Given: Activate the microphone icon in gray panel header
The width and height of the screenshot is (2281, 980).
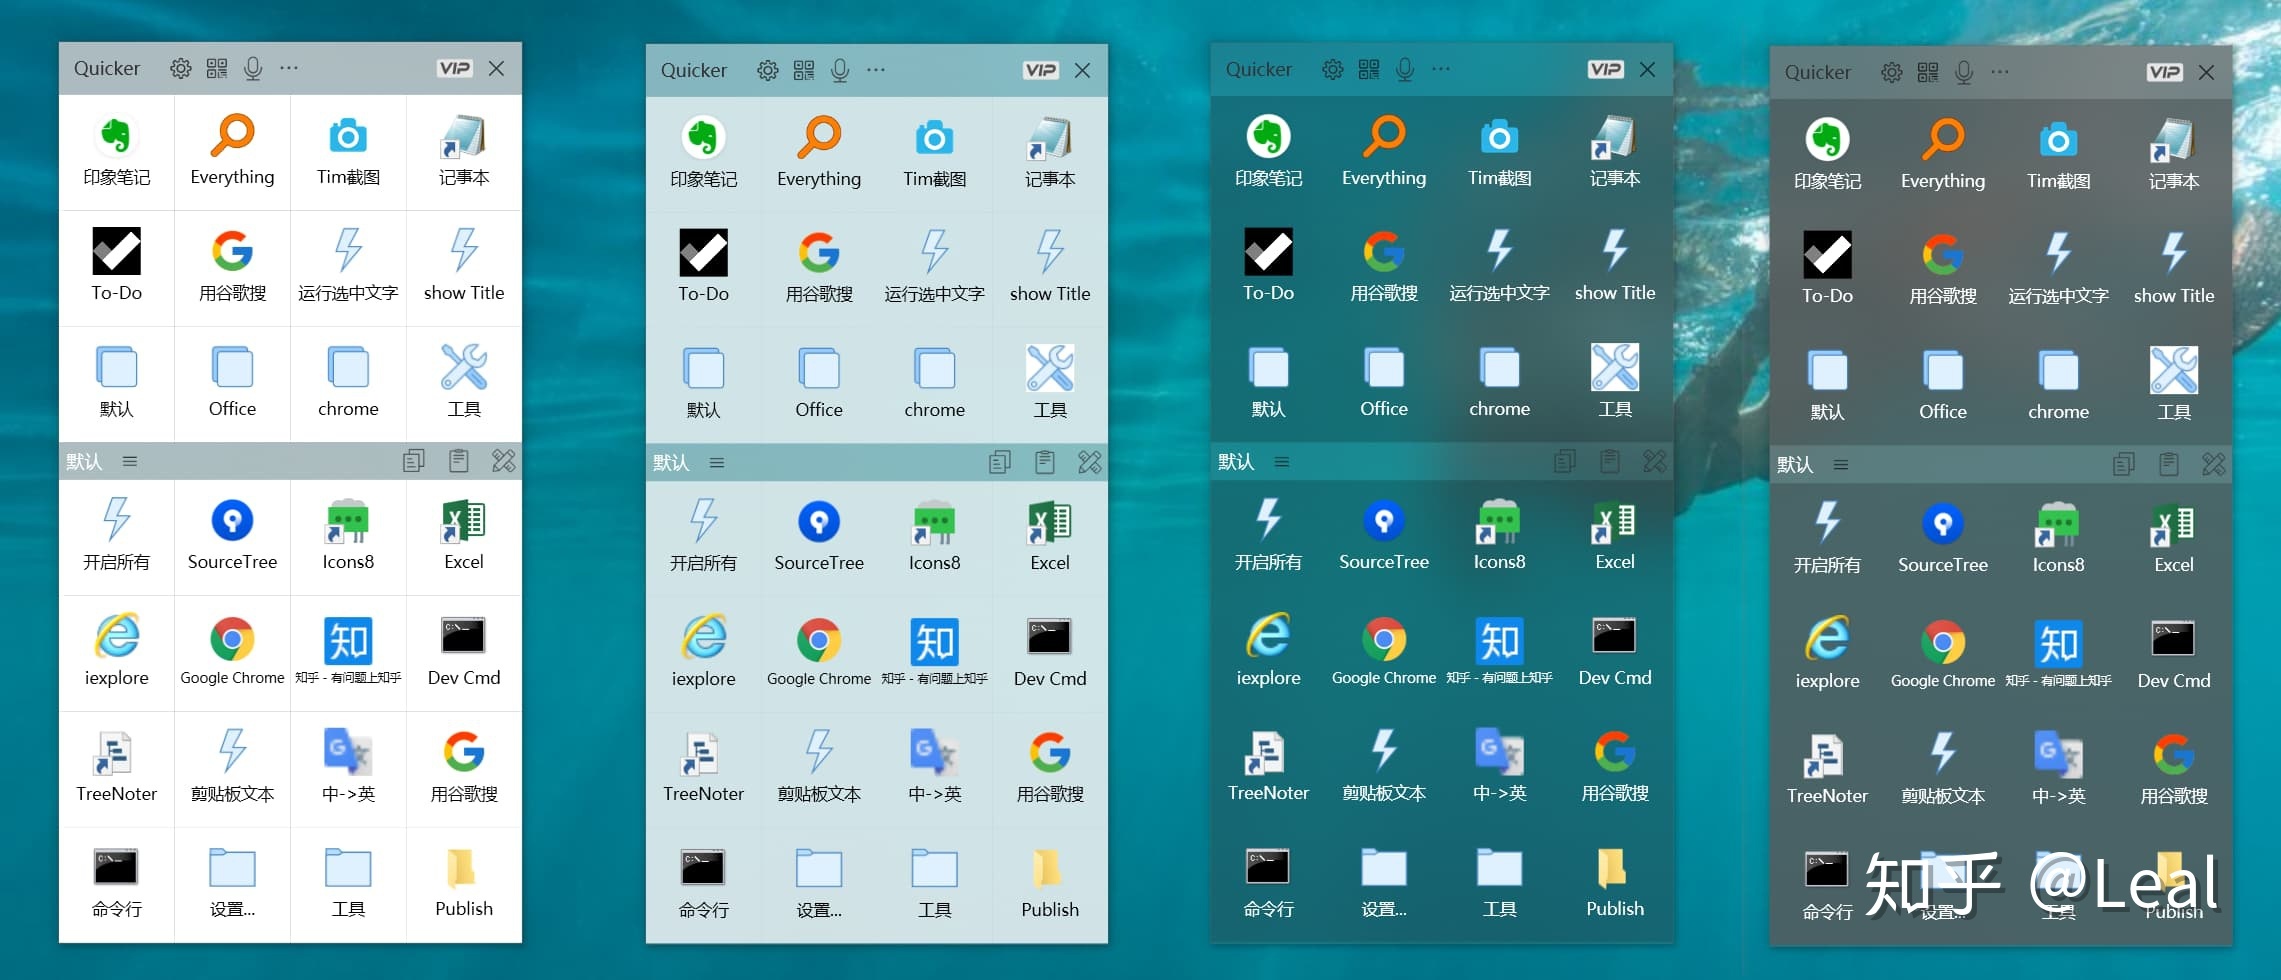Looking at the screenshot, I should click(x=1964, y=72).
